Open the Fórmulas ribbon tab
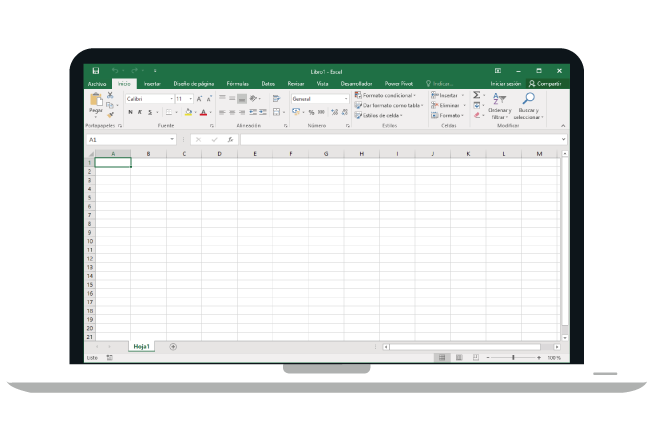 pyautogui.click(x=237, y=84)
